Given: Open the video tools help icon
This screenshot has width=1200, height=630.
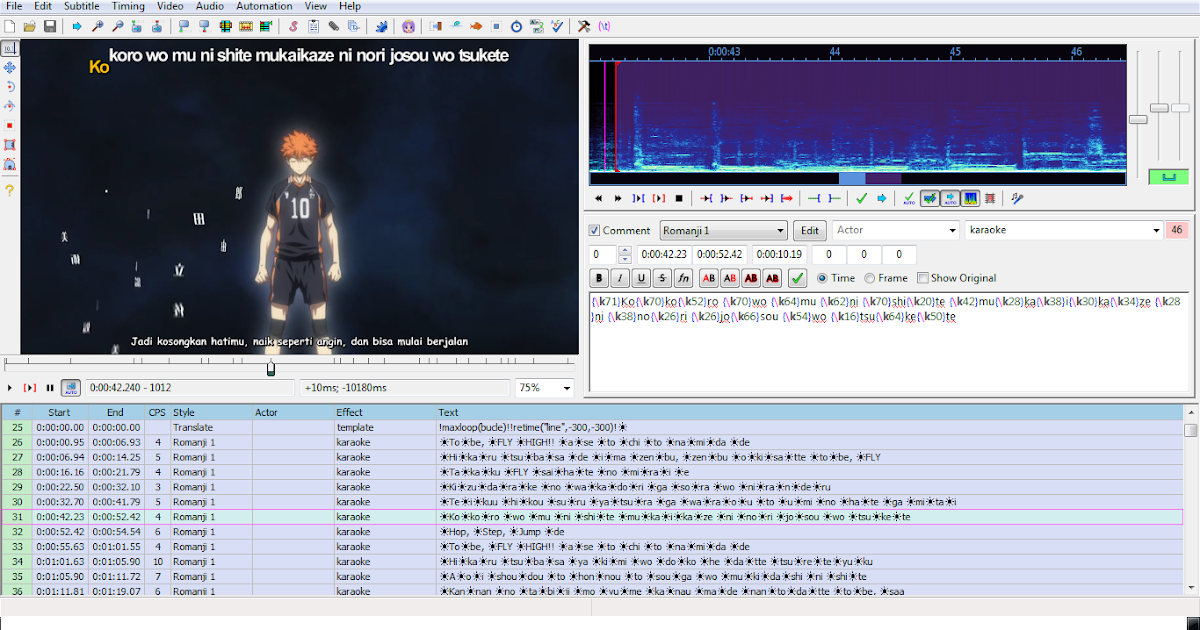Looking at the screenshot, I should click(x=10, y=189).
